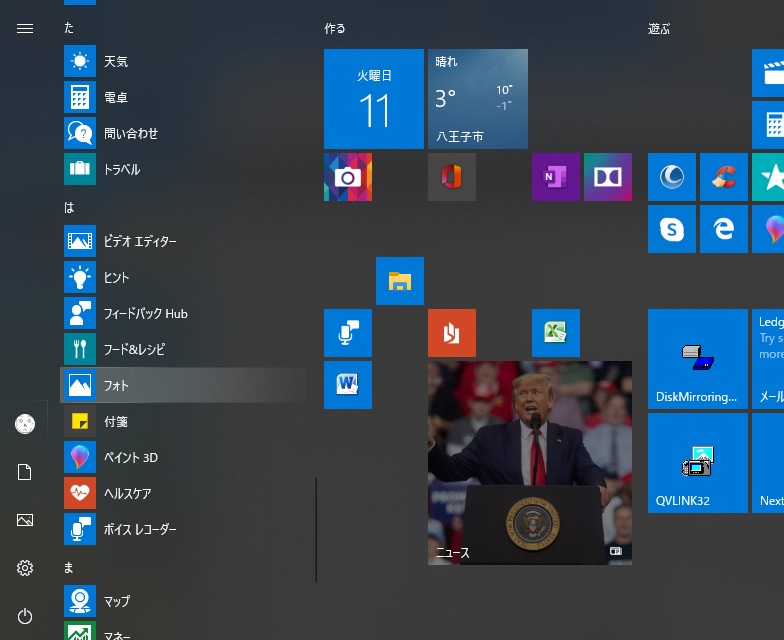The height and width of the screenshot is (640, 784).
Task: Click the voice recorder tile
Action: 348,333
